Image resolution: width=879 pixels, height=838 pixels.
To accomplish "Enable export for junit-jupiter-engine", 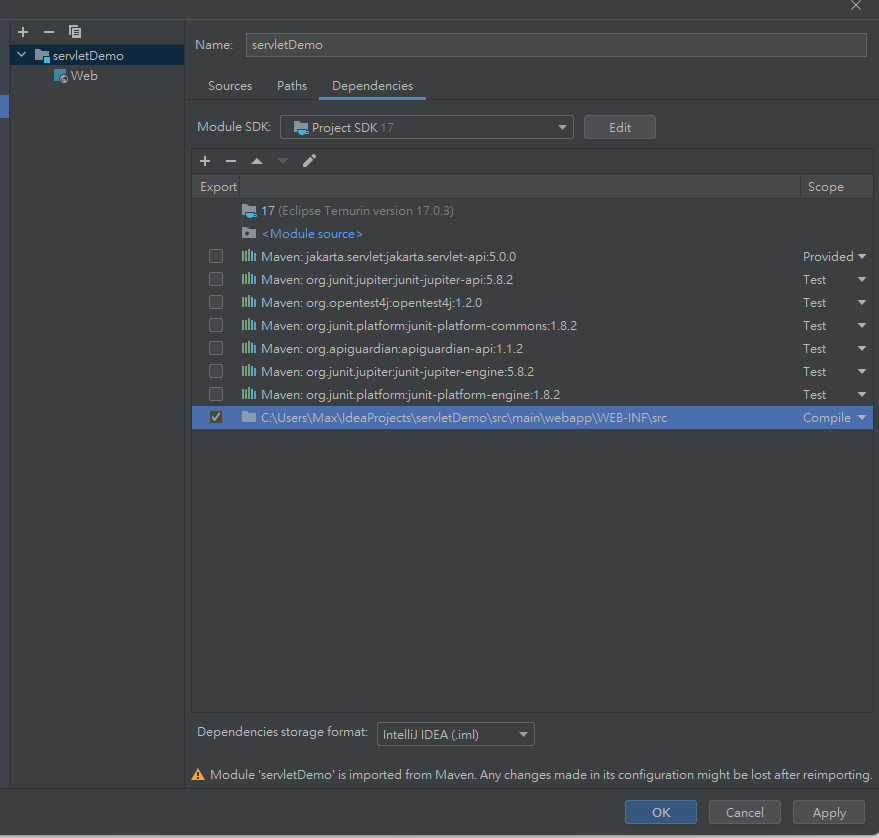I will point(216,371).
